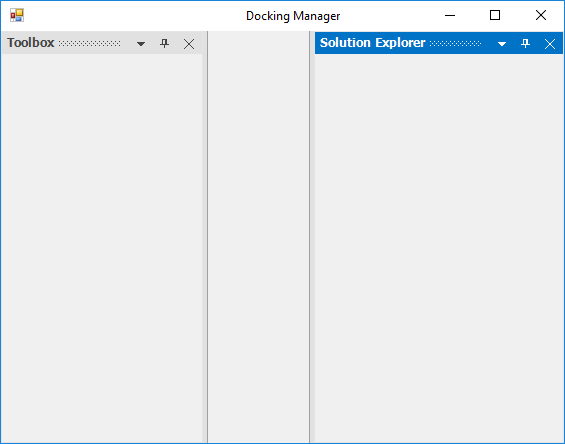Toggle auto-hide pin on Toolbox panel
This screenshot has height=444, width=565.
[164, 44]
